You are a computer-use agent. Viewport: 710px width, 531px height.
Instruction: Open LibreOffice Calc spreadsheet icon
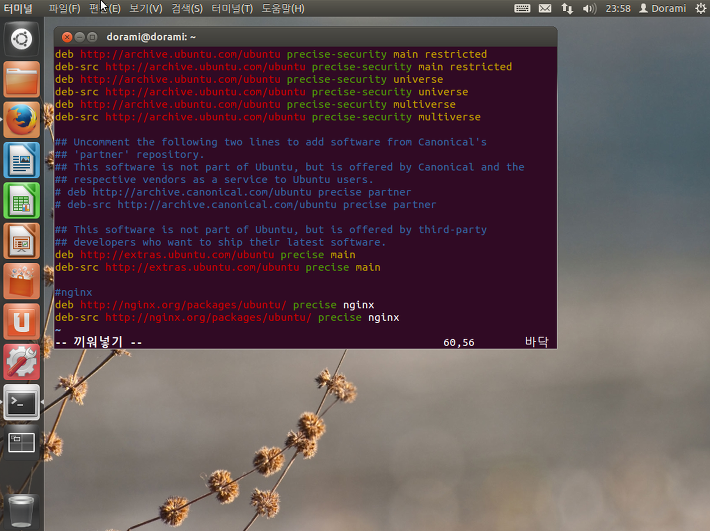coord(21,201)
